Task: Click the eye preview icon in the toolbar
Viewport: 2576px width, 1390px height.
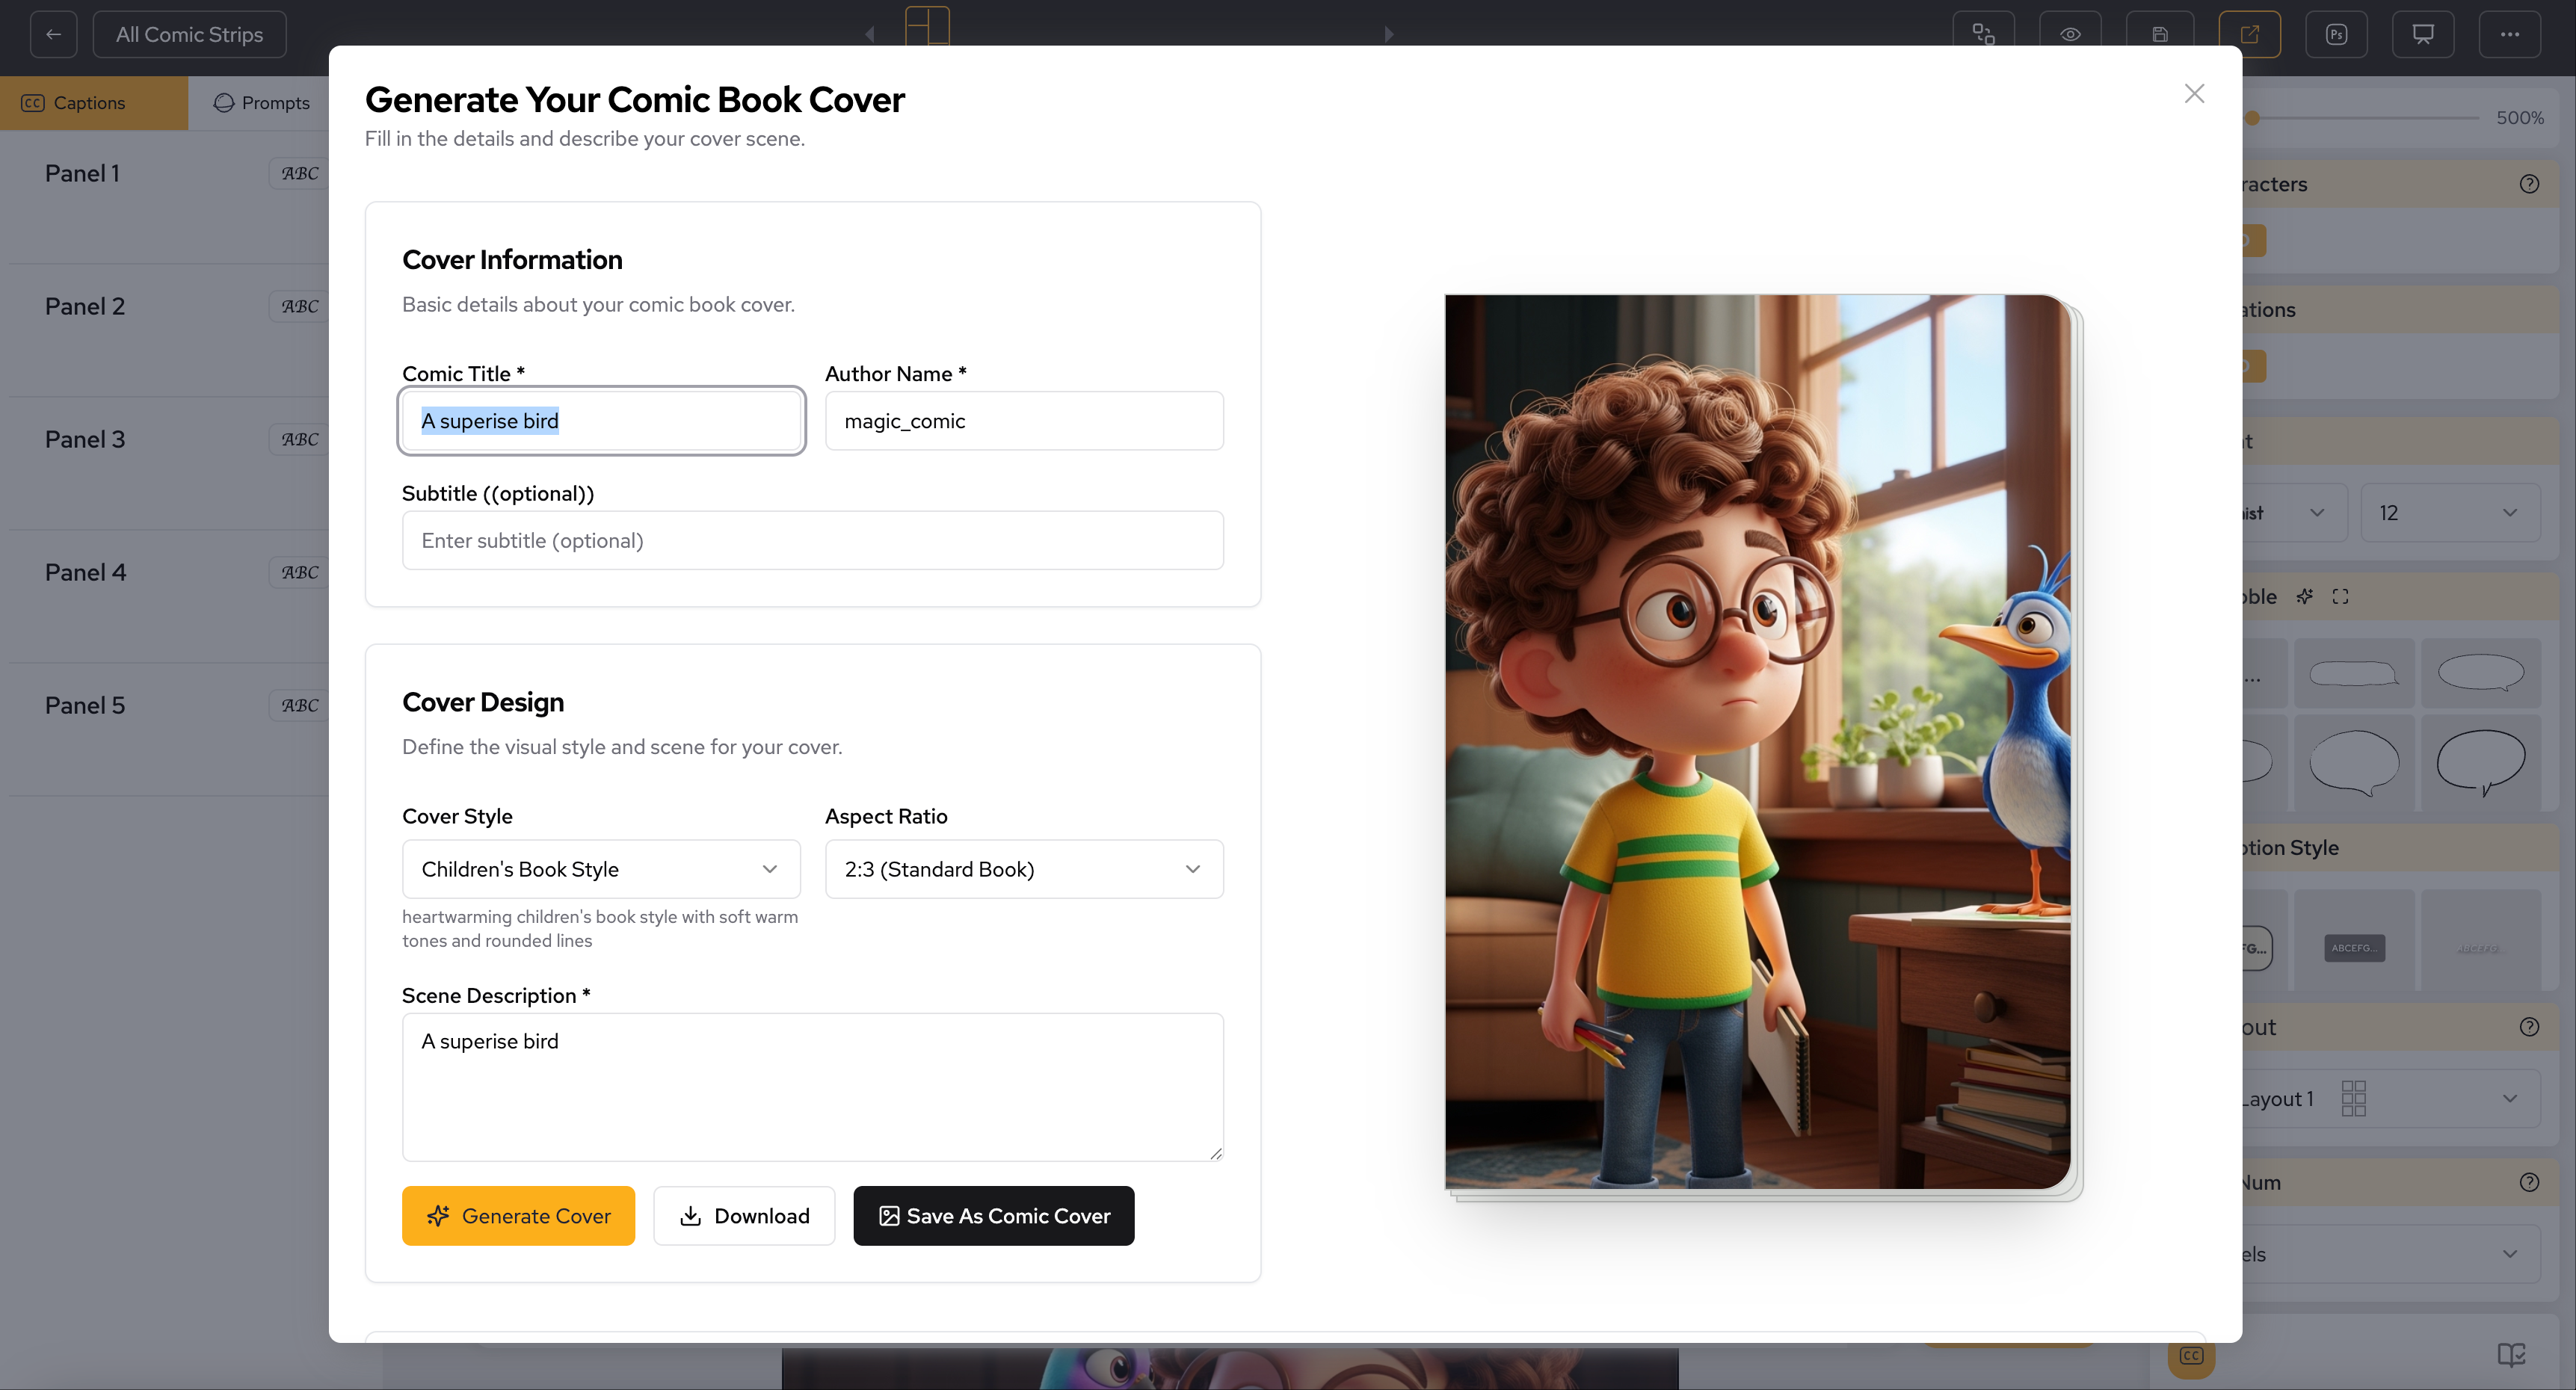Action: (x=2070, y=33)
